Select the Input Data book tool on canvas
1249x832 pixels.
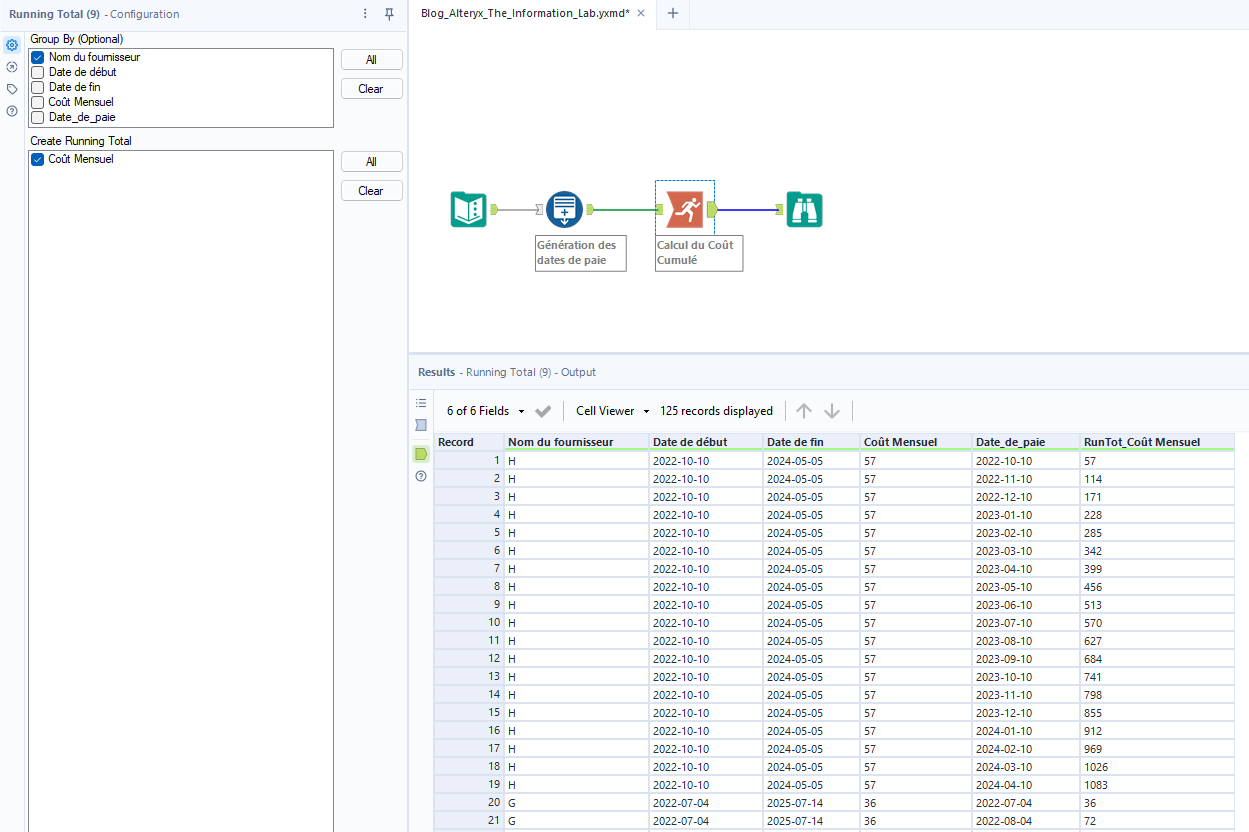(468, 209)
